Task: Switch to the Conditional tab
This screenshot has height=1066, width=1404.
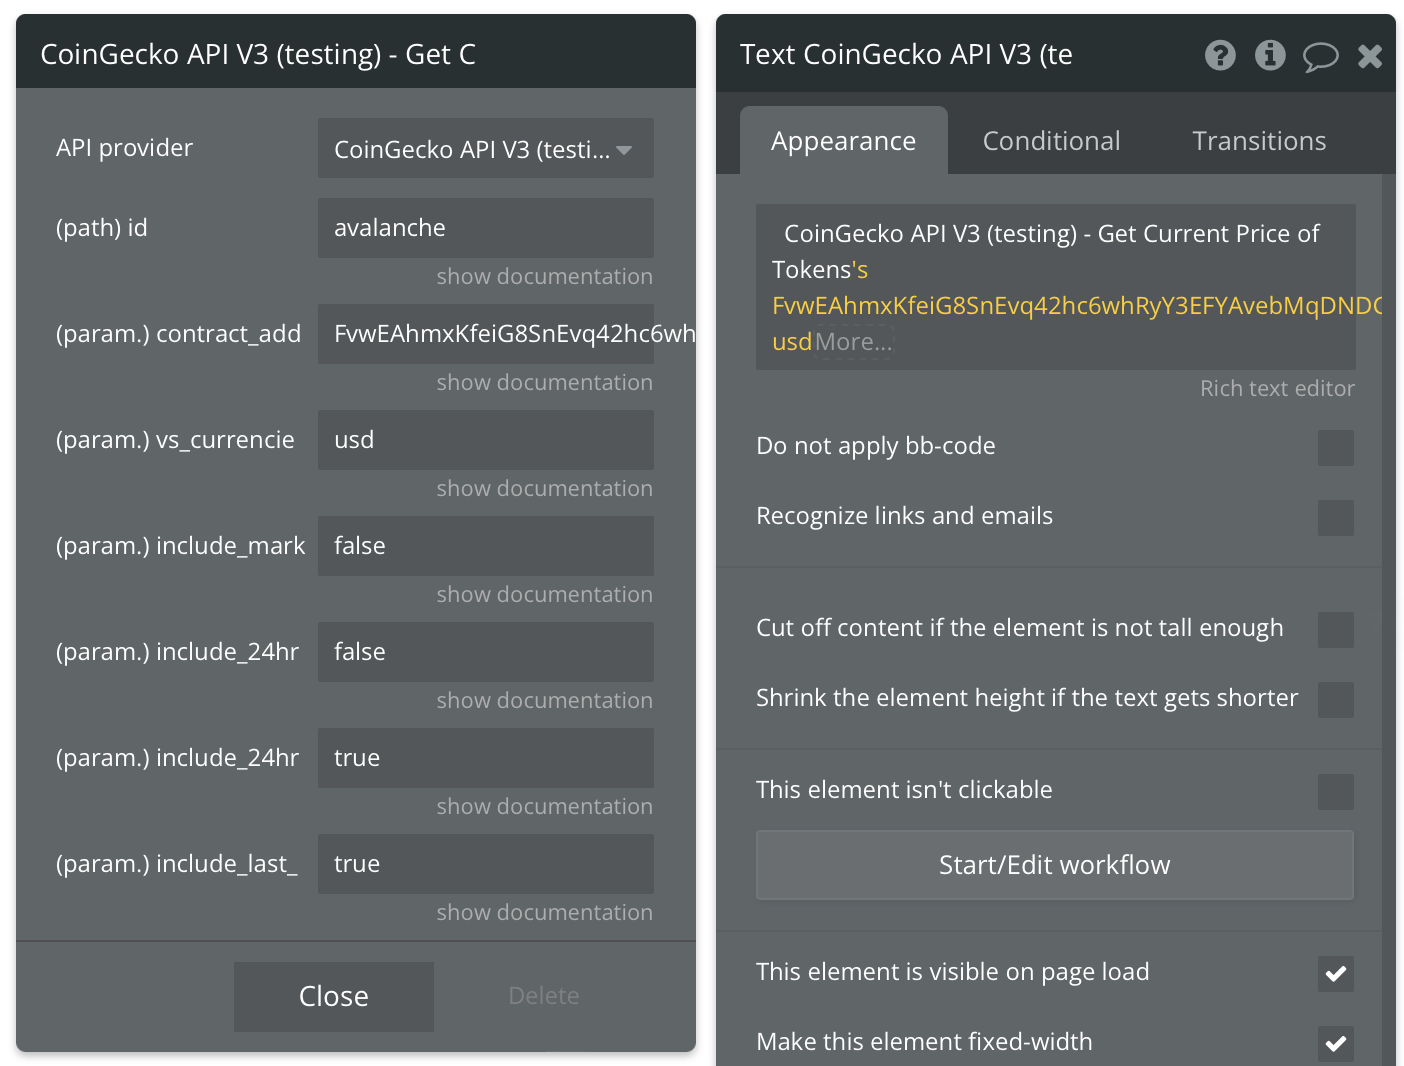Action: [1051, 141]
